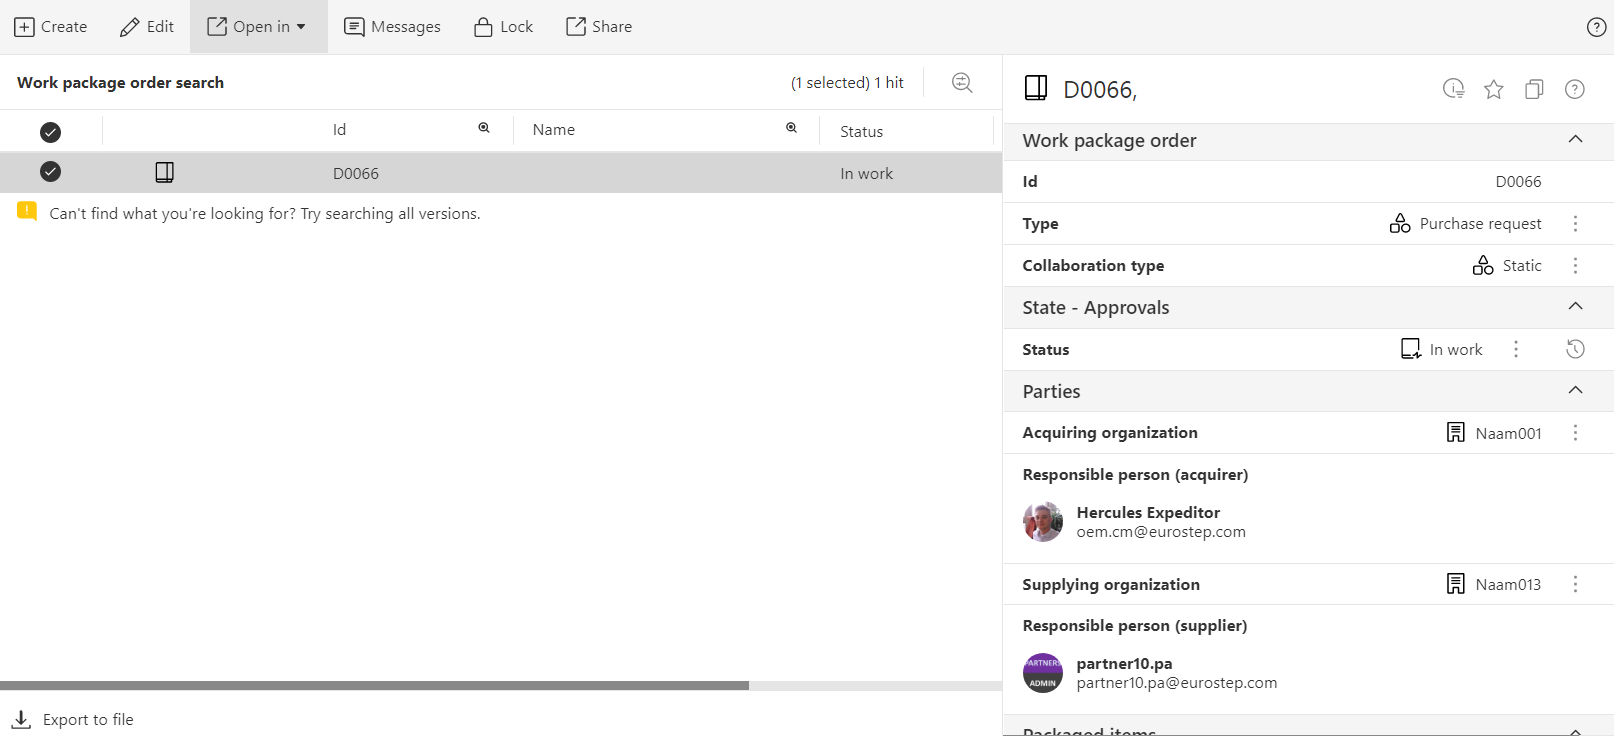Click the horizontal scrollbar under results
This screenshot has width=1614, height=736.
[374, 686]
